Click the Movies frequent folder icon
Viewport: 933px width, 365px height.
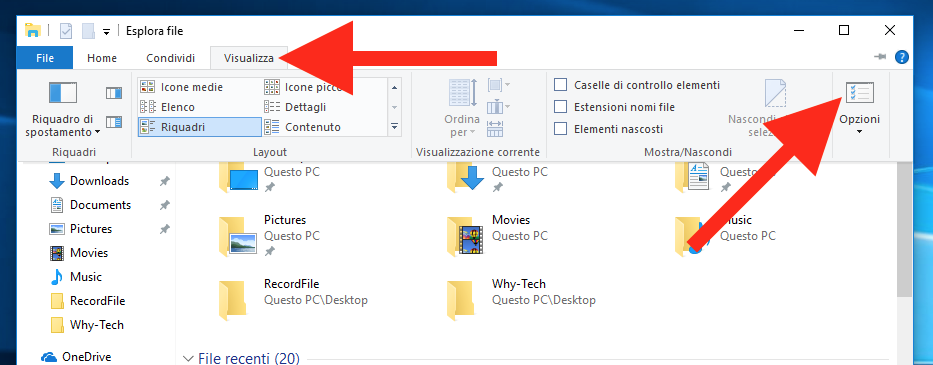(466, 236)
